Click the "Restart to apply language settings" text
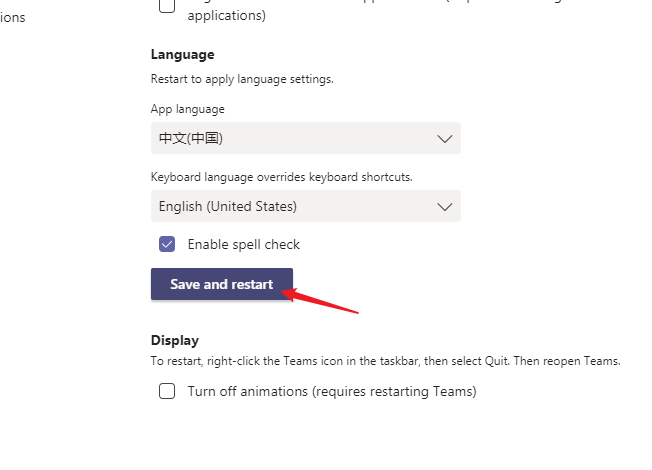Image resolution: width=652 pixels, height=470 pixels. [x=241, y=78]
